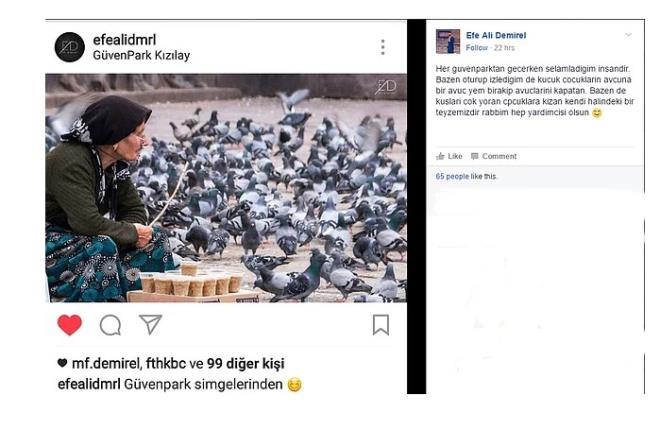View the 65 people who like this

tap(466, 176)
